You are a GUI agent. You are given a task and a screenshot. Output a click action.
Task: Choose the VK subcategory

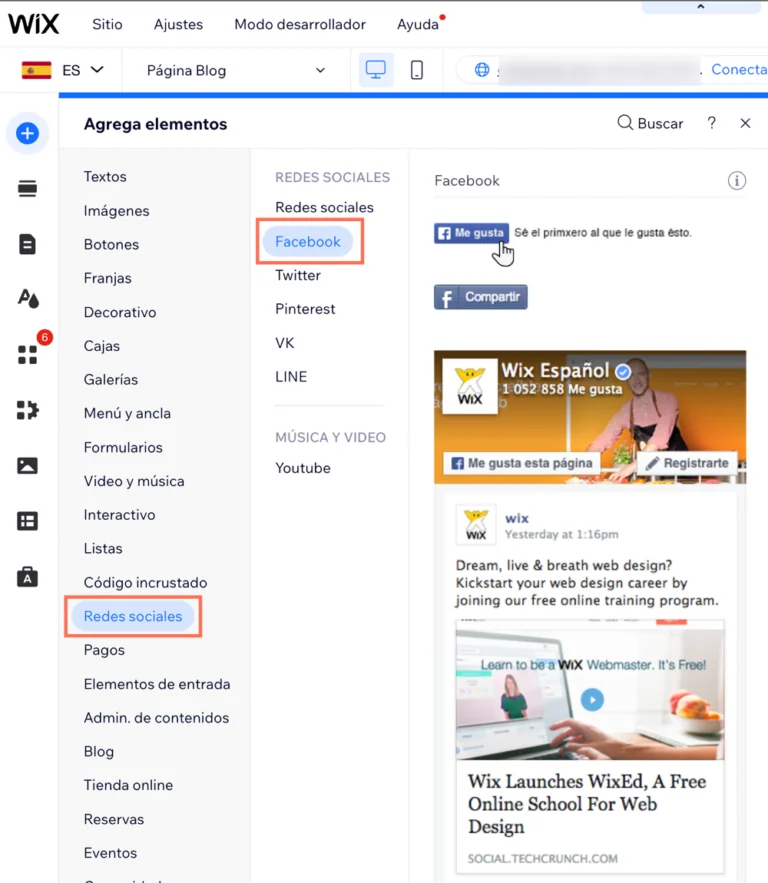point(284,343)
